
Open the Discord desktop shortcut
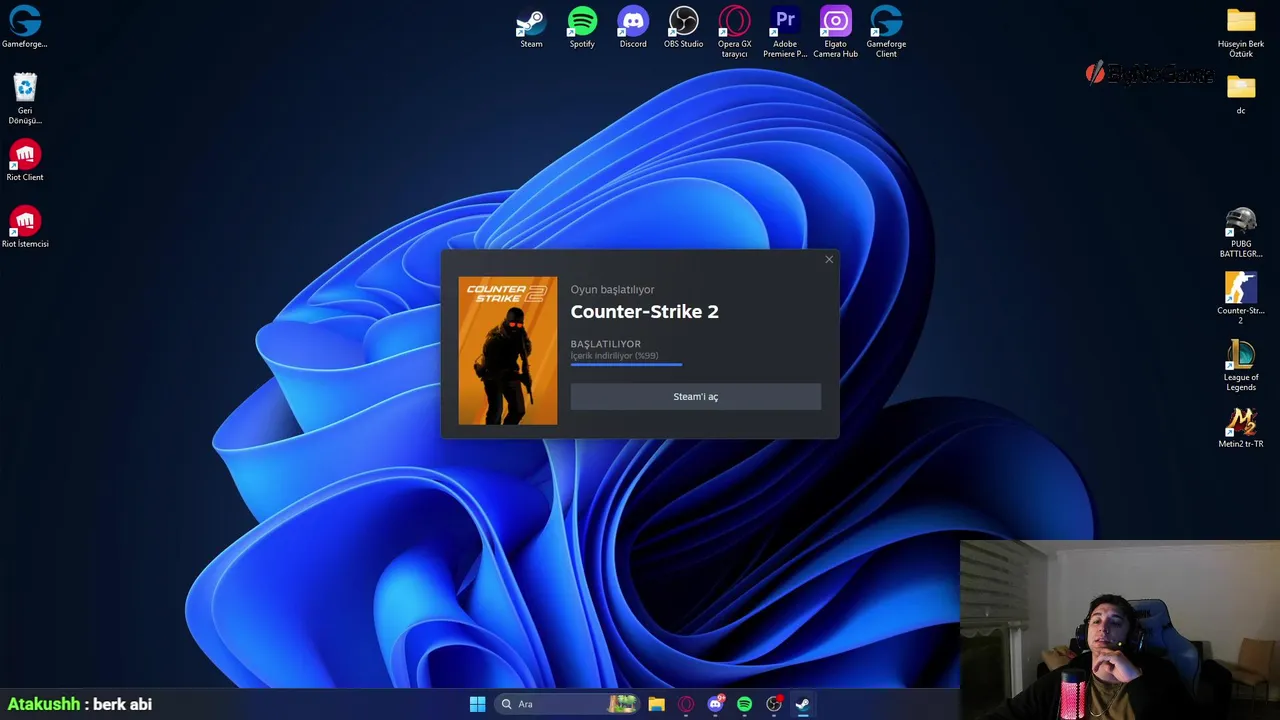point(633,27)
